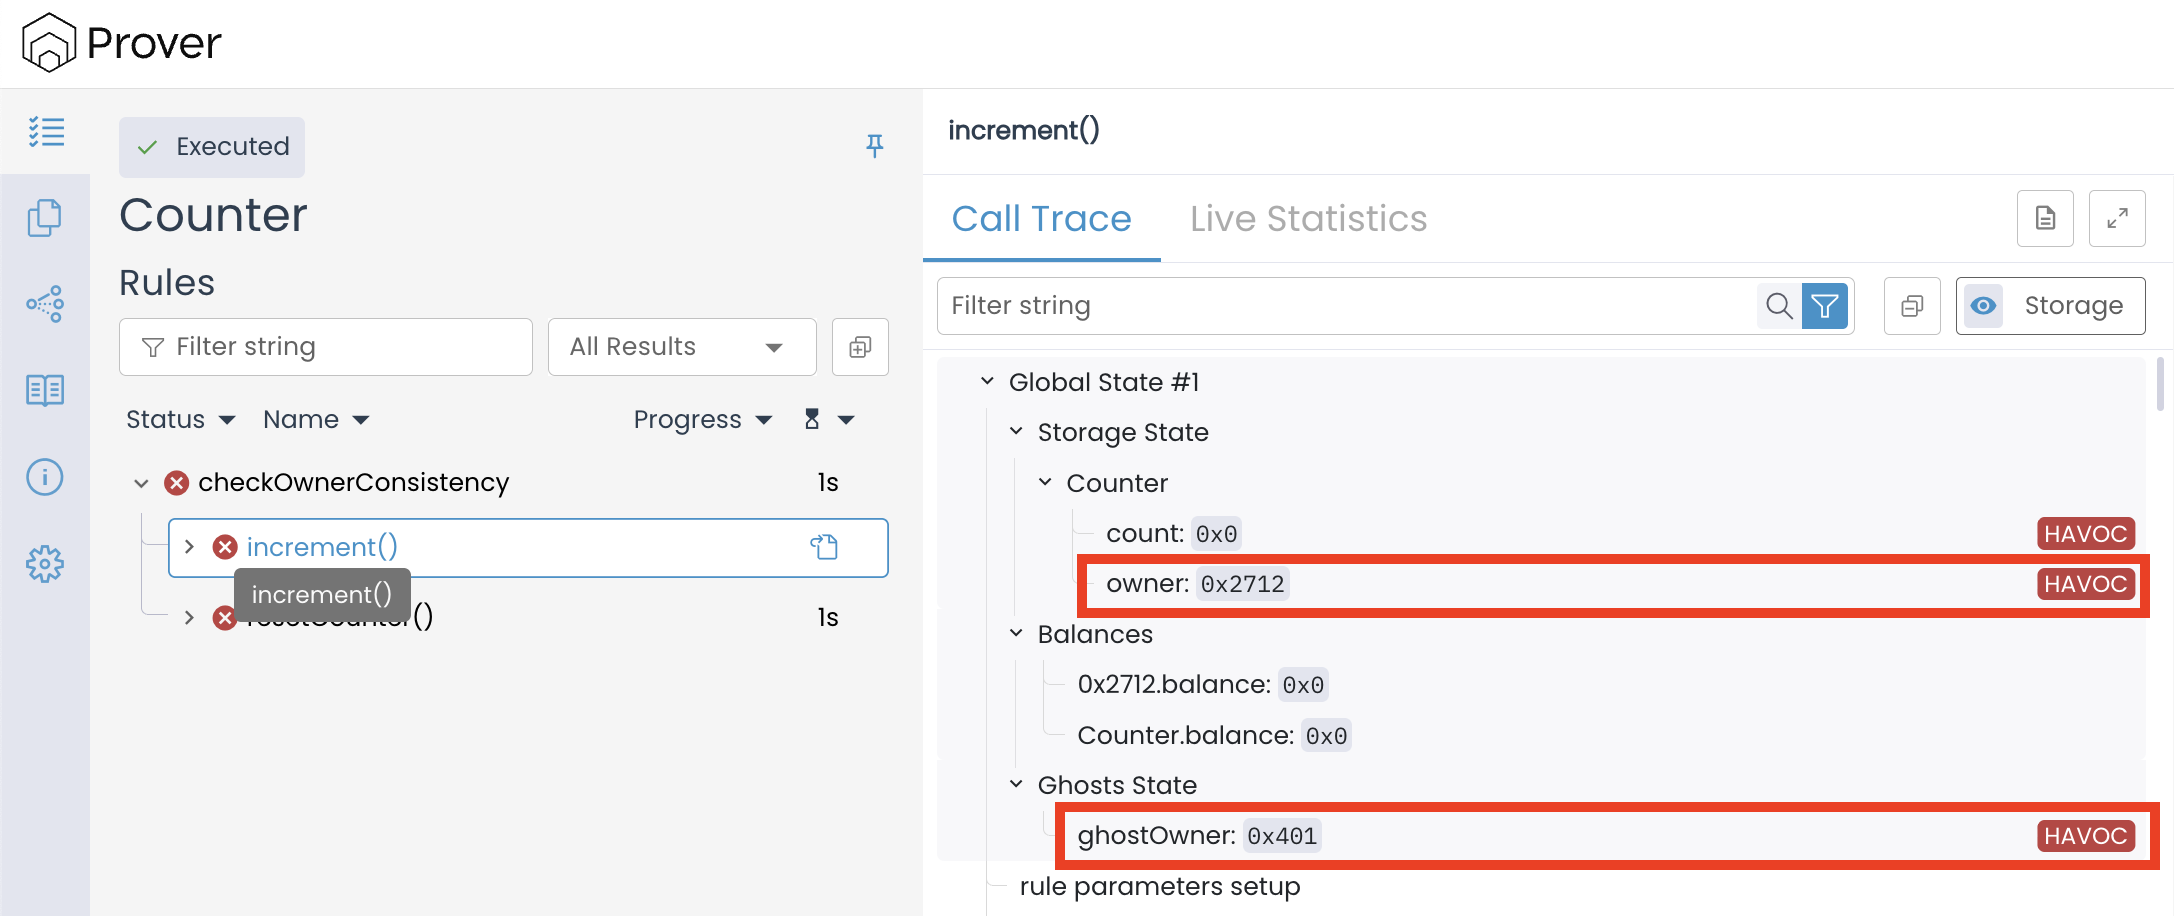2174x916 pixels.
Task: Open the All Results dropdown
Action: (681, 347)
